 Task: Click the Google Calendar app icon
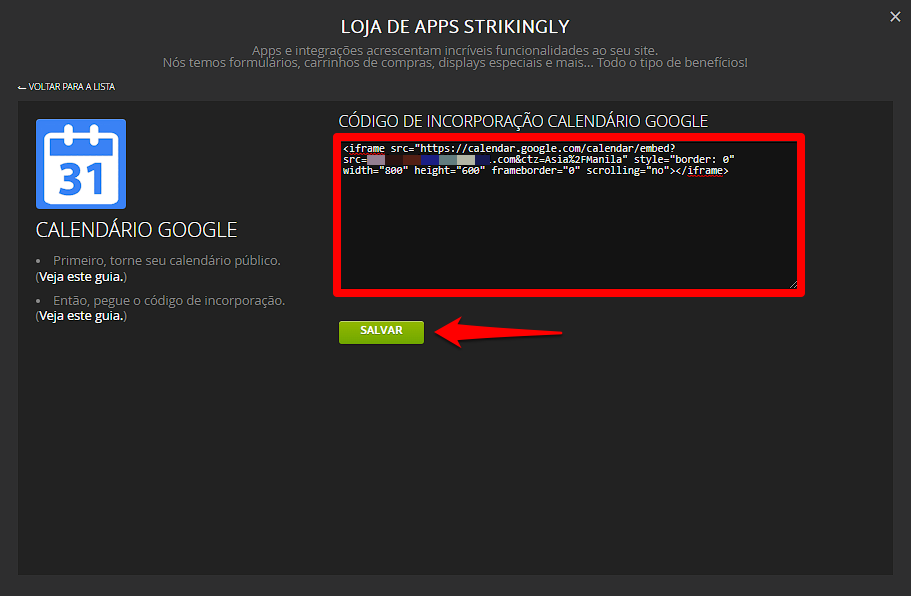[x=81, y=164]
